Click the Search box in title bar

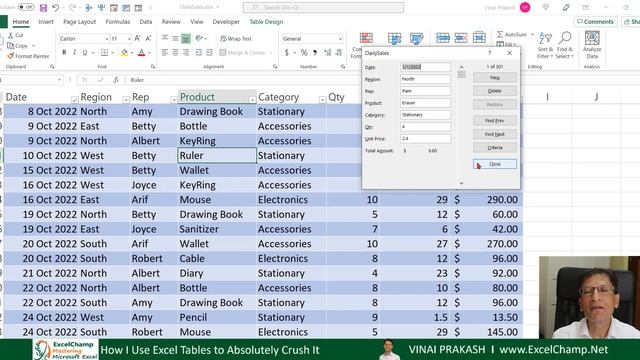point(323,7)
